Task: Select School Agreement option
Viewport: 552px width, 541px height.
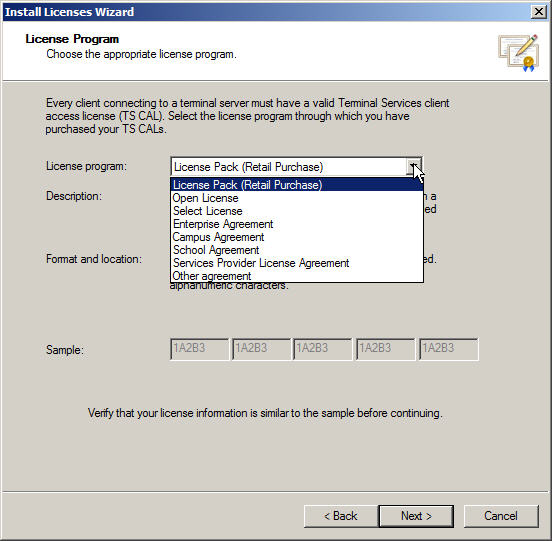Action: pyautogui.click(x=297, y=250)
